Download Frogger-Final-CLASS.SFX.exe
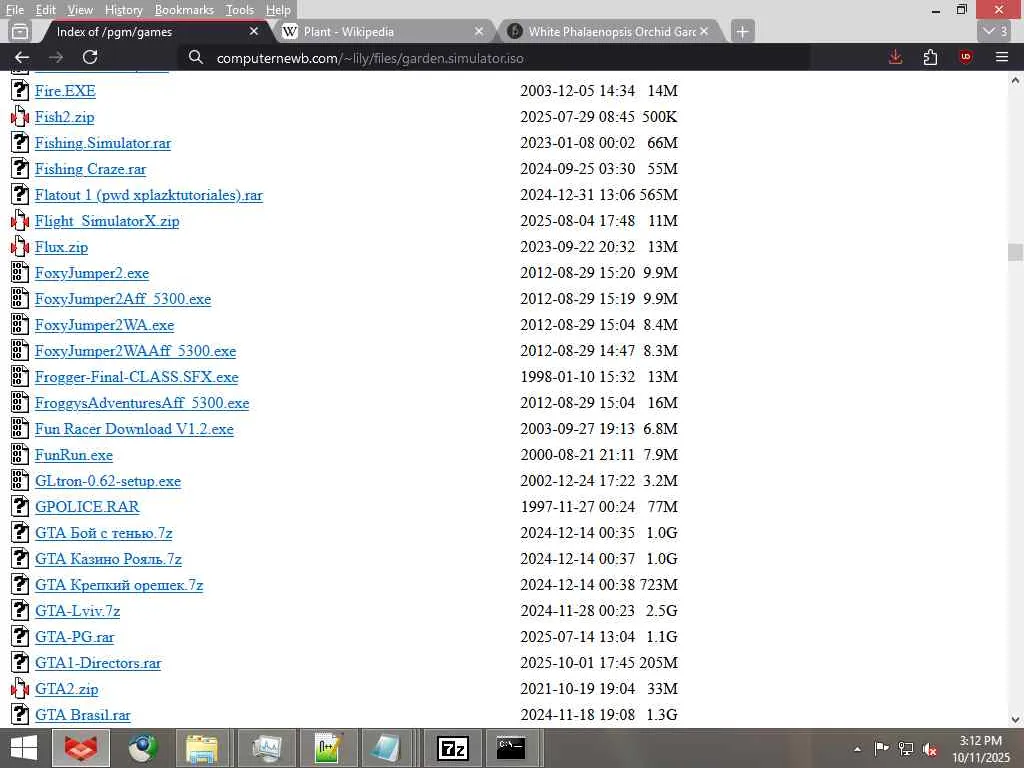 pyautogui.click(x=136, y=377)
